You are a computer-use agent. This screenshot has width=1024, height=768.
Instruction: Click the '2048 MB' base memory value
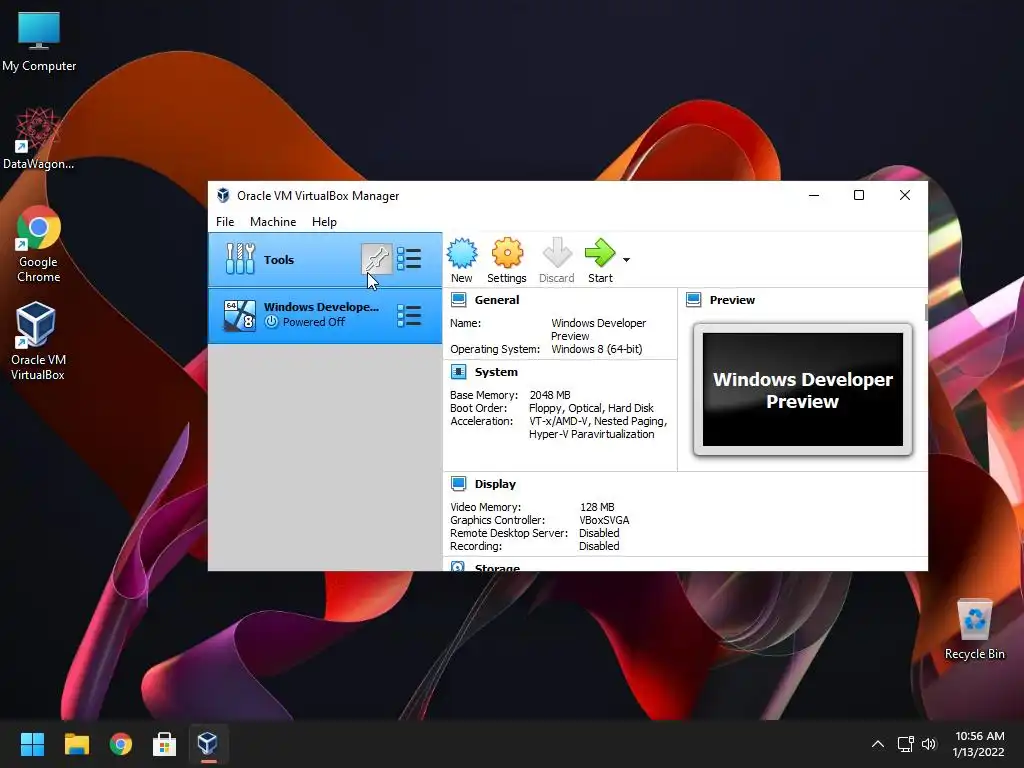pos(550,395)
